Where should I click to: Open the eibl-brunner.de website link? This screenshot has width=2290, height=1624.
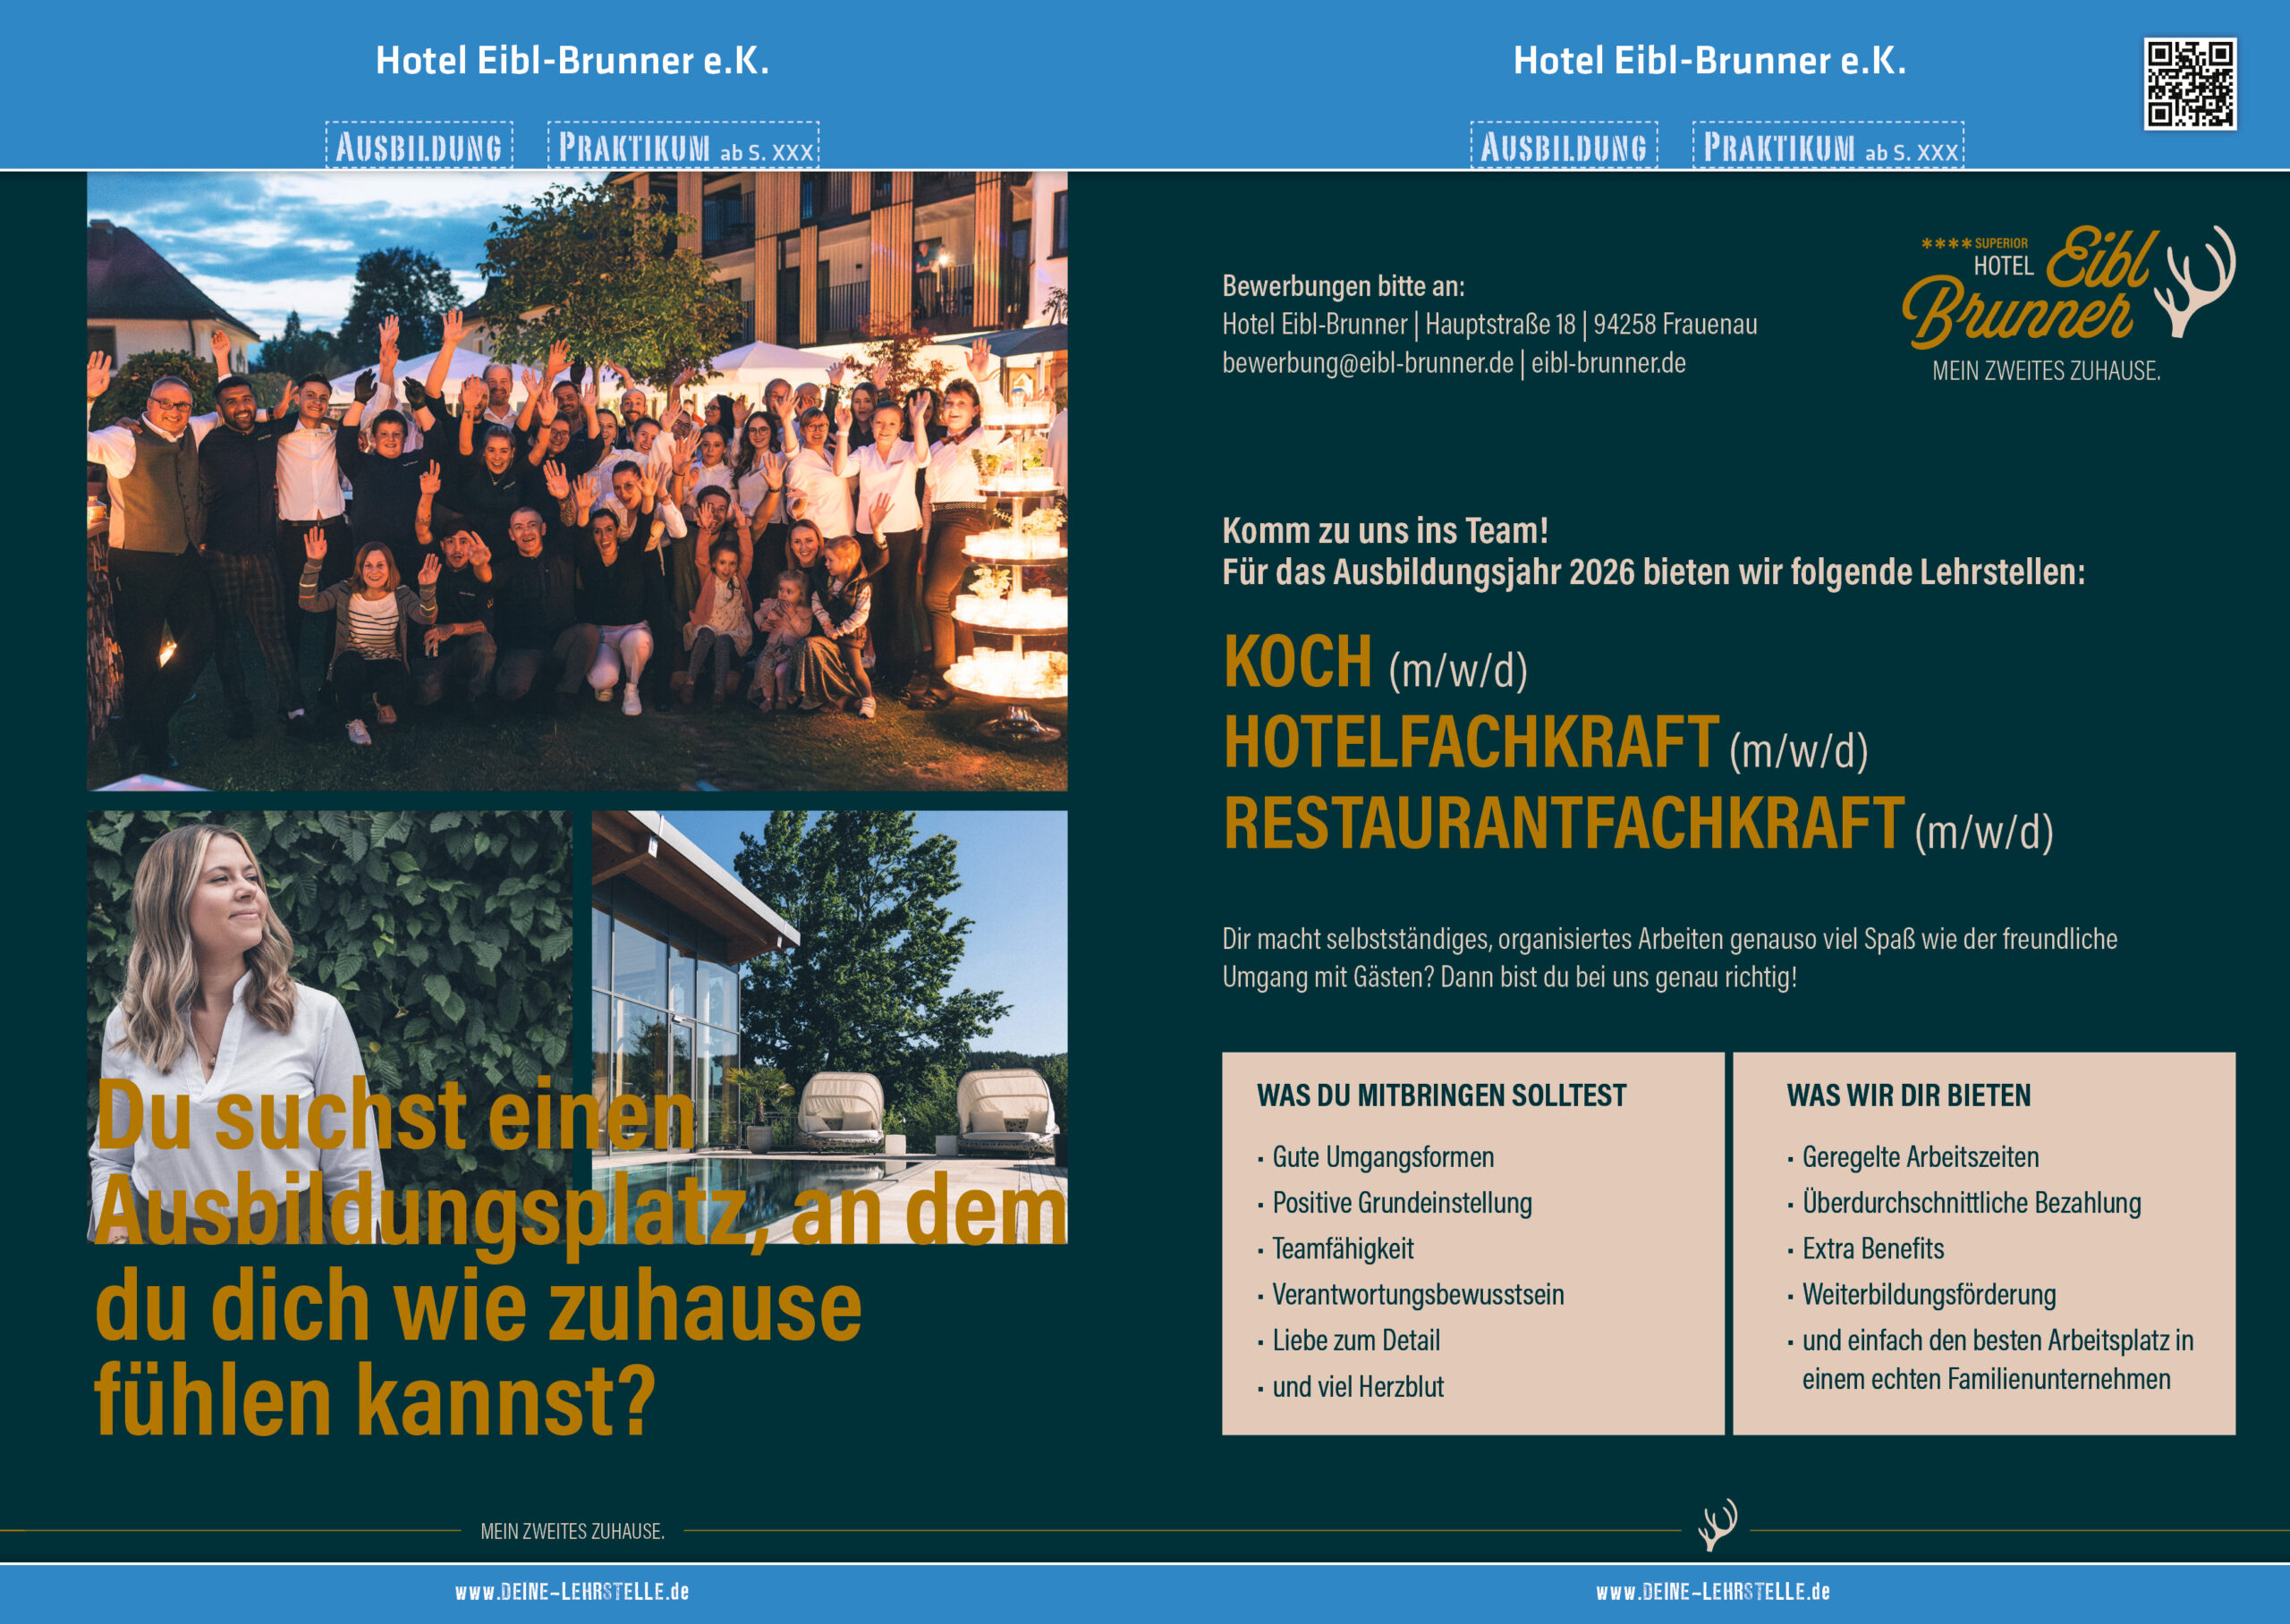click(x=1608, y=363)
